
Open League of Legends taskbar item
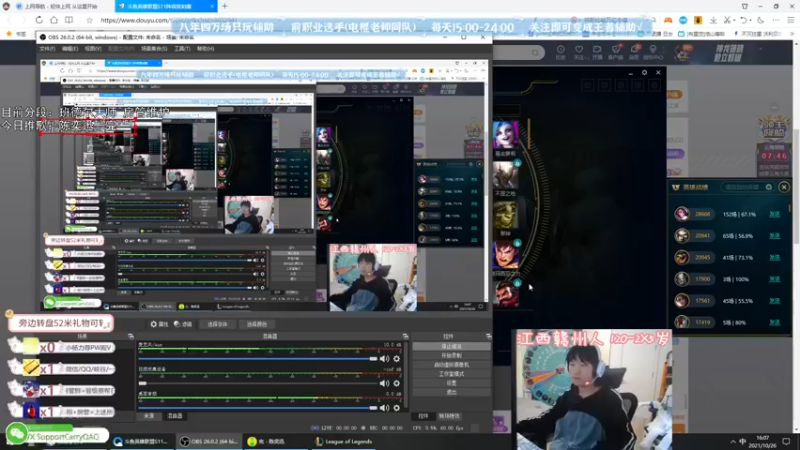(x=343, y=442)
